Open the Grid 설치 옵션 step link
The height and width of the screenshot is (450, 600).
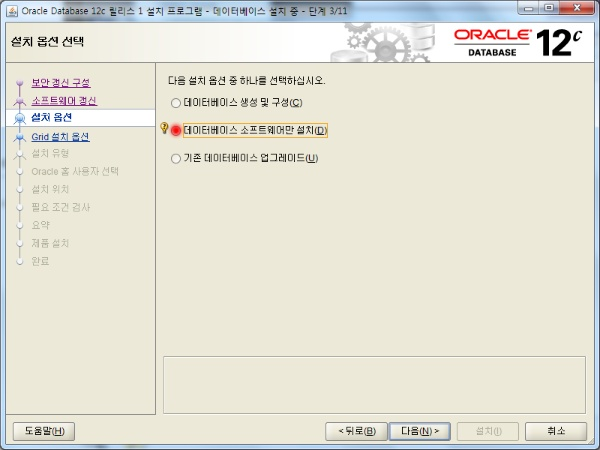(60, 137)
